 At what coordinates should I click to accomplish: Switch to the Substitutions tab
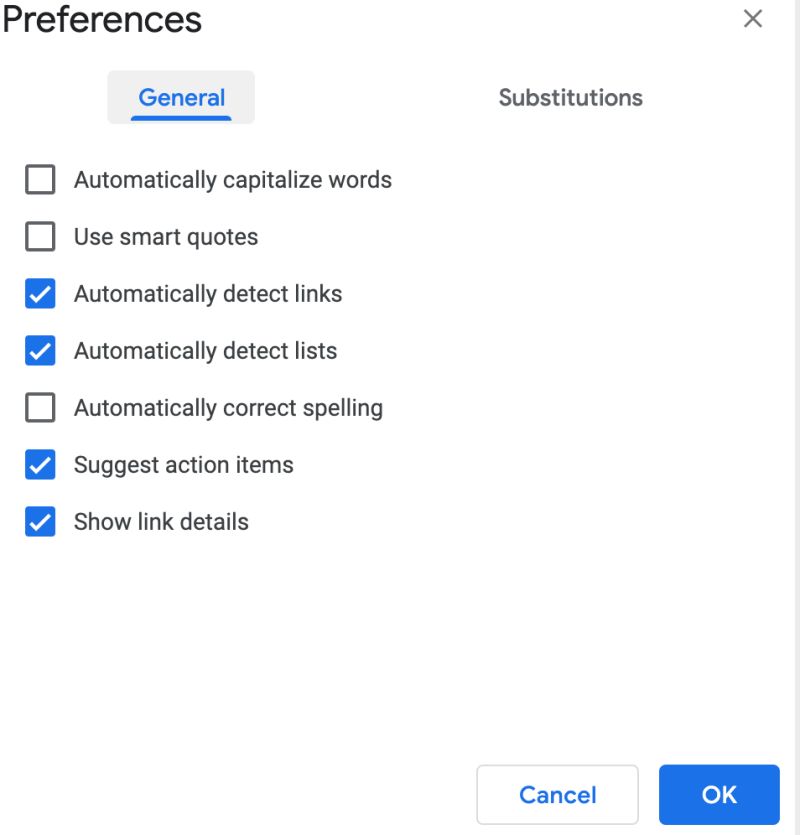(570, 98)
